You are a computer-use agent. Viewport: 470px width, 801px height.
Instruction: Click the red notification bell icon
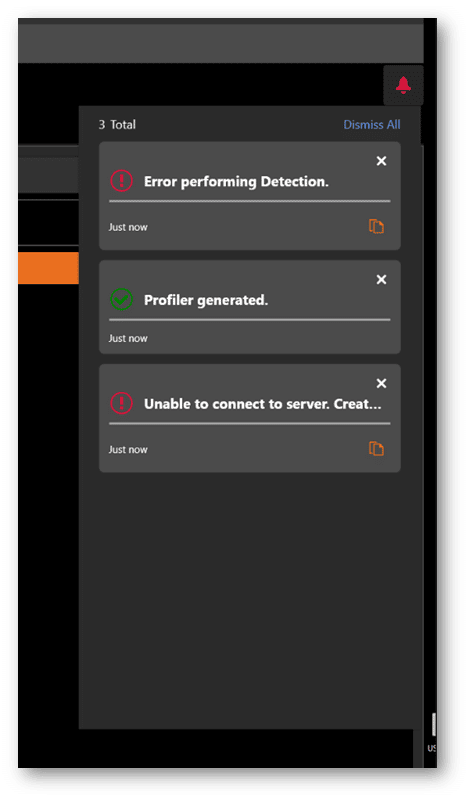pyautogui.click(x=403, y=85)
